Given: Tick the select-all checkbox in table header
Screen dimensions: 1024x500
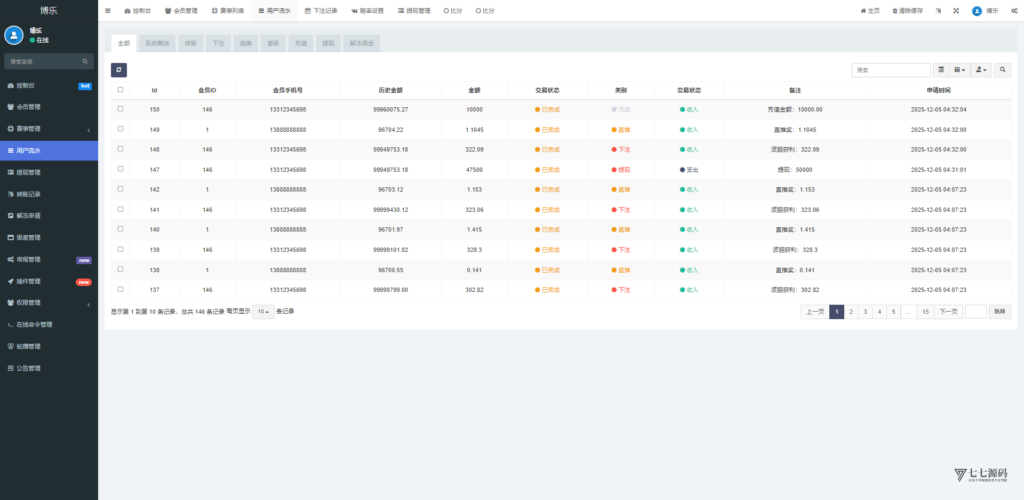Looking at the screenshot, I should [x=121, y=90].
